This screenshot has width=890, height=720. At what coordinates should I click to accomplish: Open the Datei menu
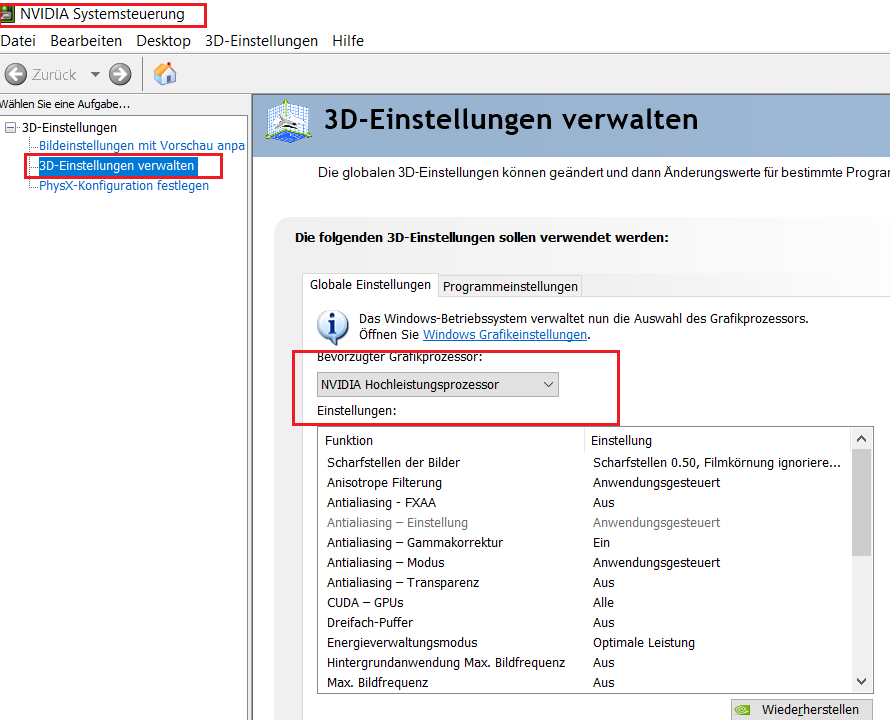[18, 41]
